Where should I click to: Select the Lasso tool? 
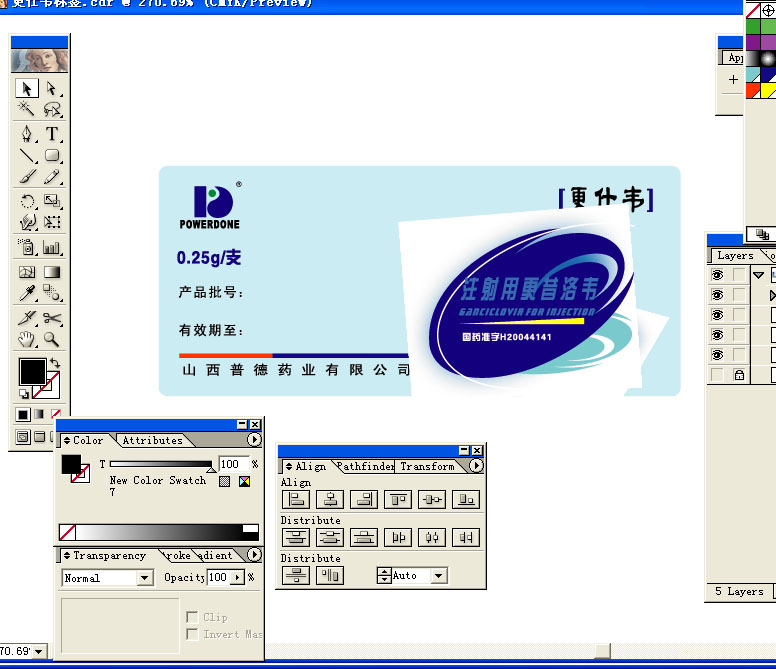pos(51,109)
